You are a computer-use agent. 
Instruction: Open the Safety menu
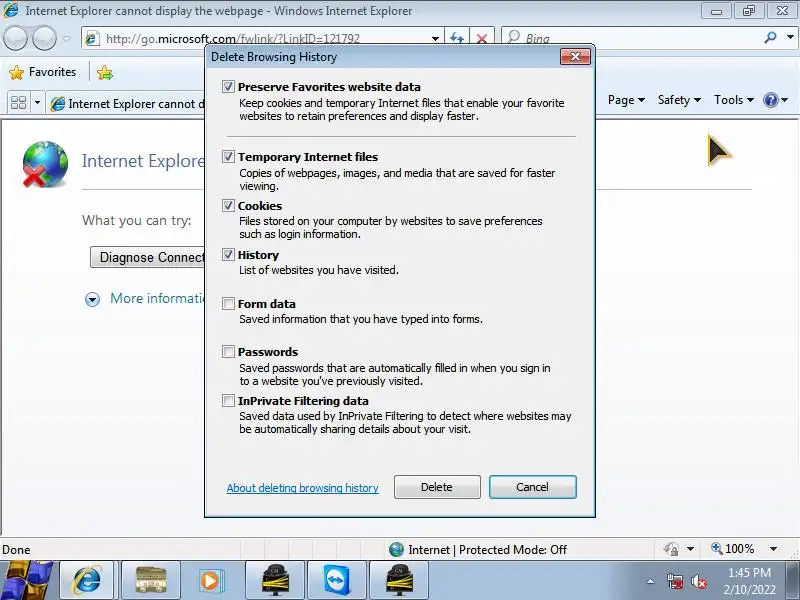tap(679, 100)
